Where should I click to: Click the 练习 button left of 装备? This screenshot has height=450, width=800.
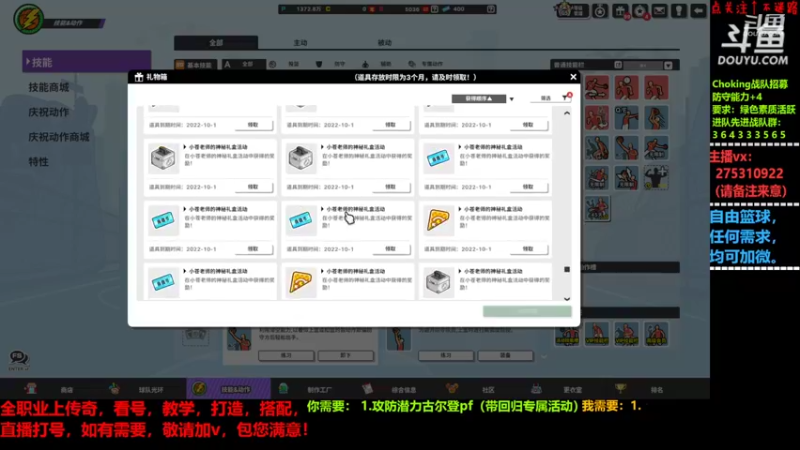pyautogui.click(x=446, y=356)
